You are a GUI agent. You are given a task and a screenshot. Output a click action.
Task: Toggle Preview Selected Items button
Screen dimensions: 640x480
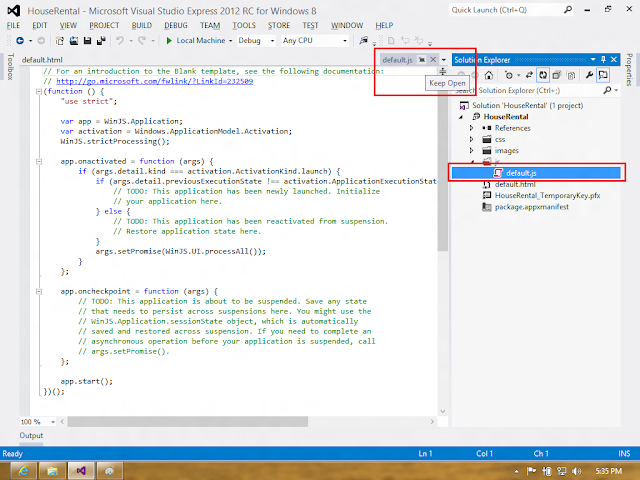tap(603, 75)
